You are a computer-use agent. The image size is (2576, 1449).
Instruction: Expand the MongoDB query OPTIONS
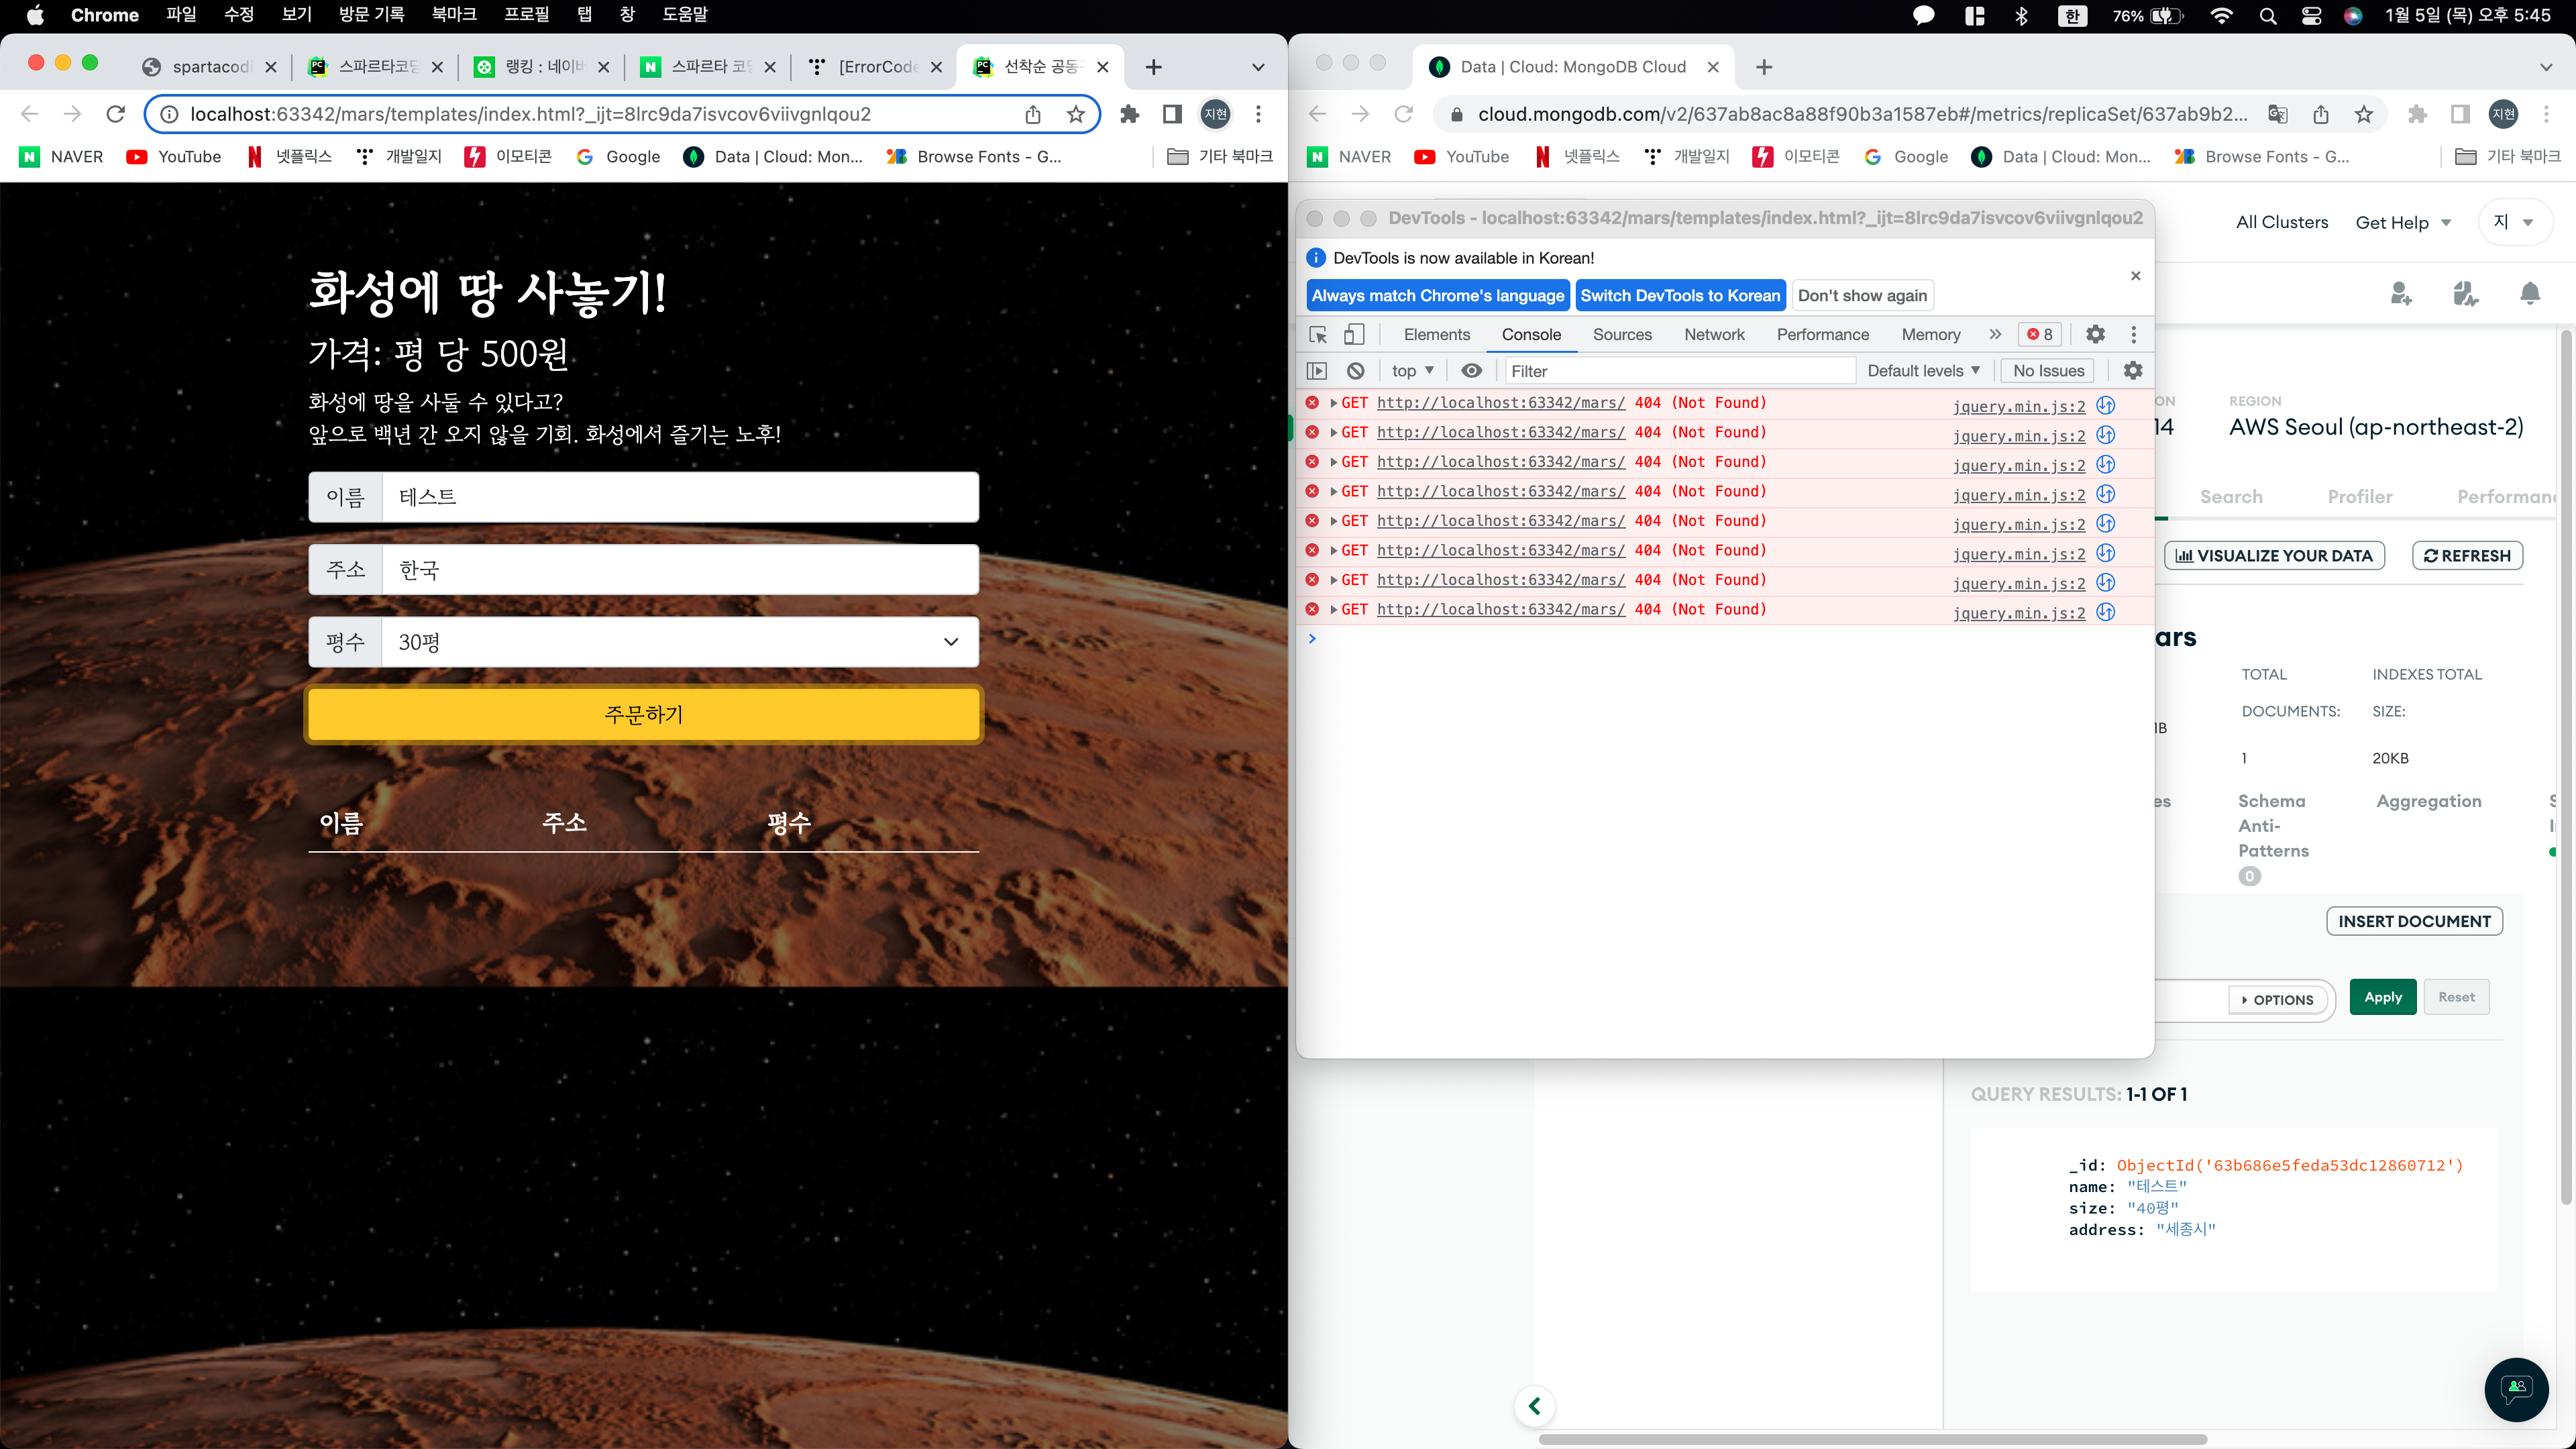pyautogui.click(x=2277, y=1000)
